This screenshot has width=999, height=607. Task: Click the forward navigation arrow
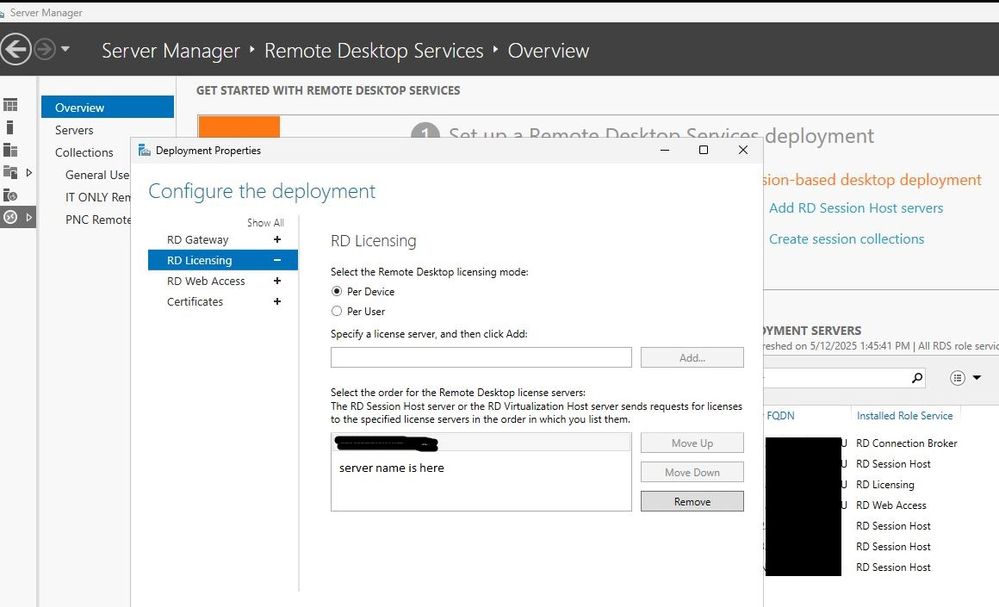tap(45, 49)
